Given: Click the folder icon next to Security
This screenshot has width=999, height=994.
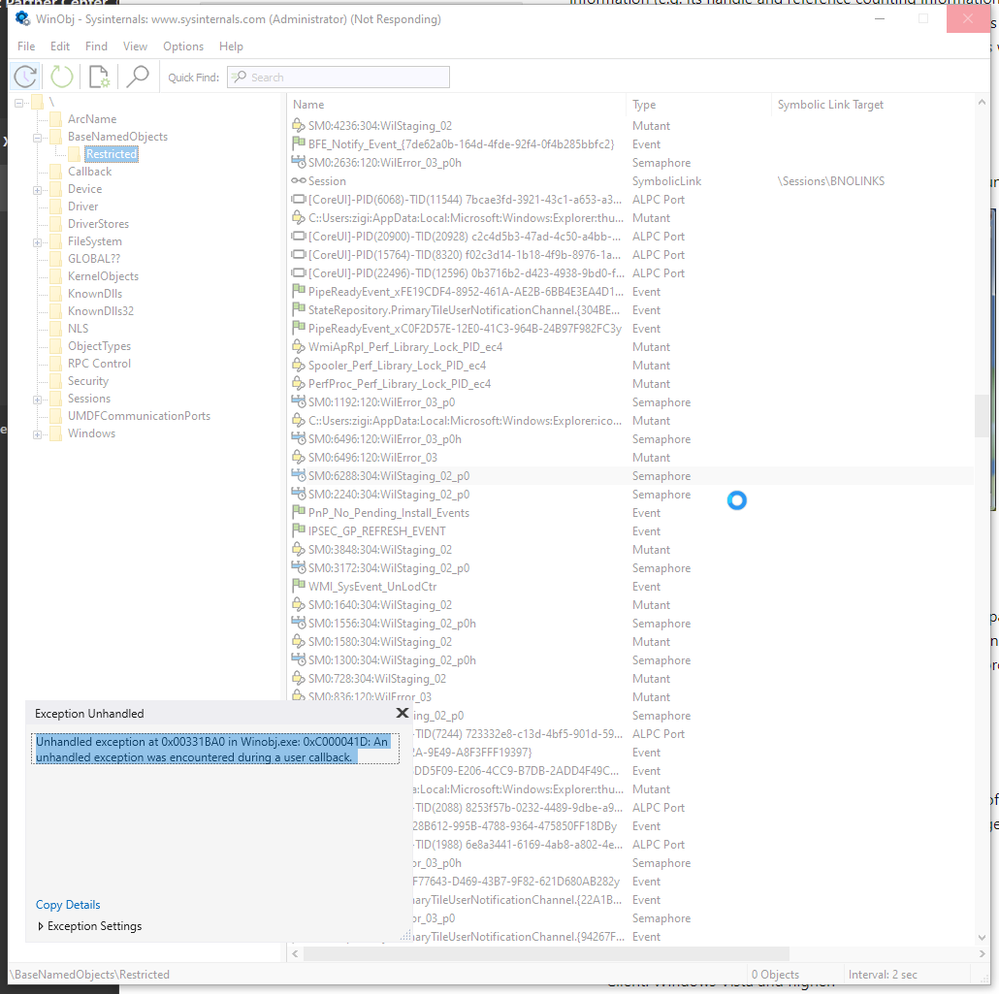Looking at the screenshot, I should tap(56, 381).
